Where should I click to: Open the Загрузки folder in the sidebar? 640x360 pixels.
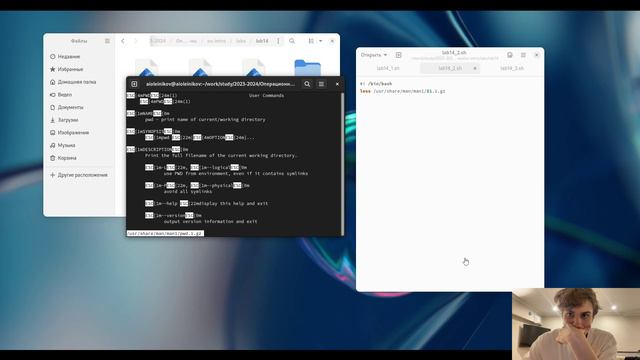pos(68,120)
